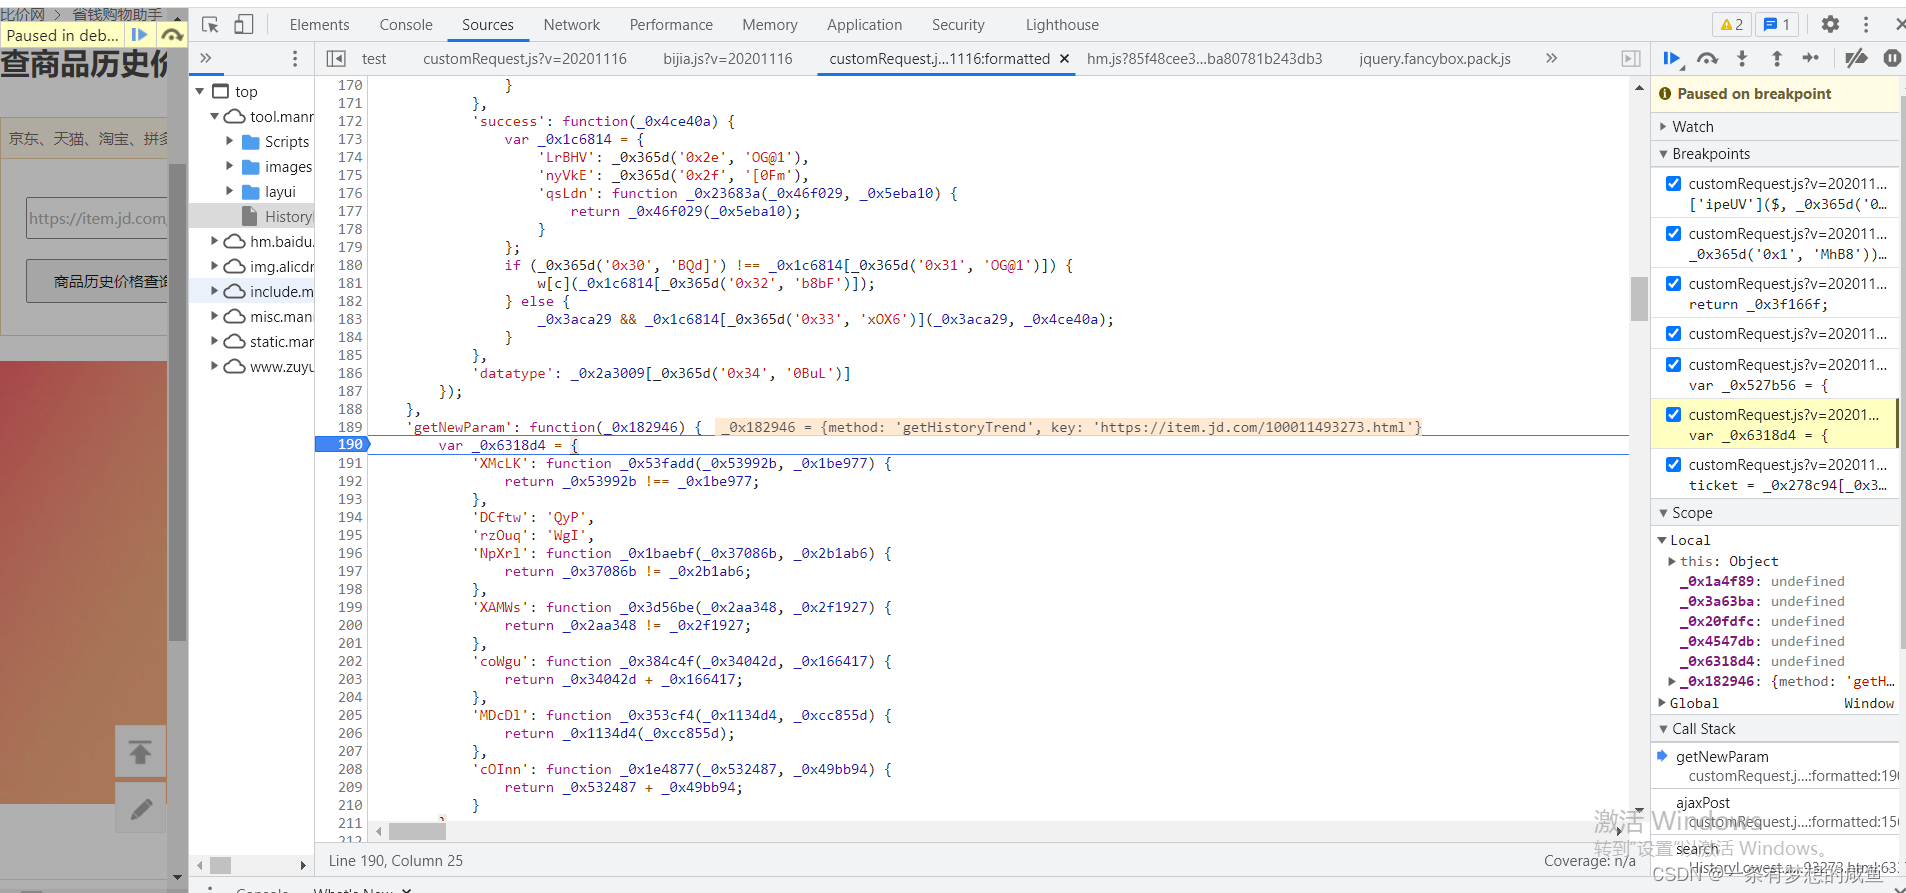1906x893 pixels.
Task: Open the bijia.js?v=20201116 file tab
Action: click(727, 59)
